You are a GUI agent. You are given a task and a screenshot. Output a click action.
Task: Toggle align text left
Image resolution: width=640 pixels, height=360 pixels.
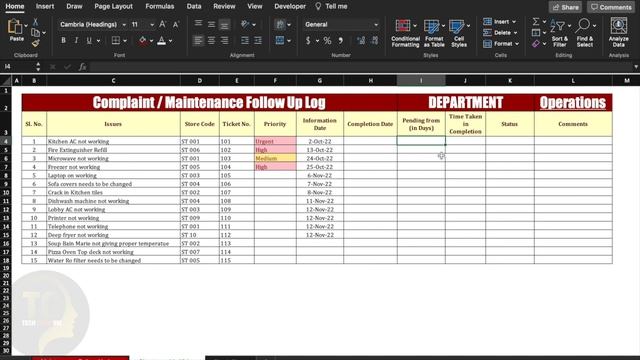198,40
